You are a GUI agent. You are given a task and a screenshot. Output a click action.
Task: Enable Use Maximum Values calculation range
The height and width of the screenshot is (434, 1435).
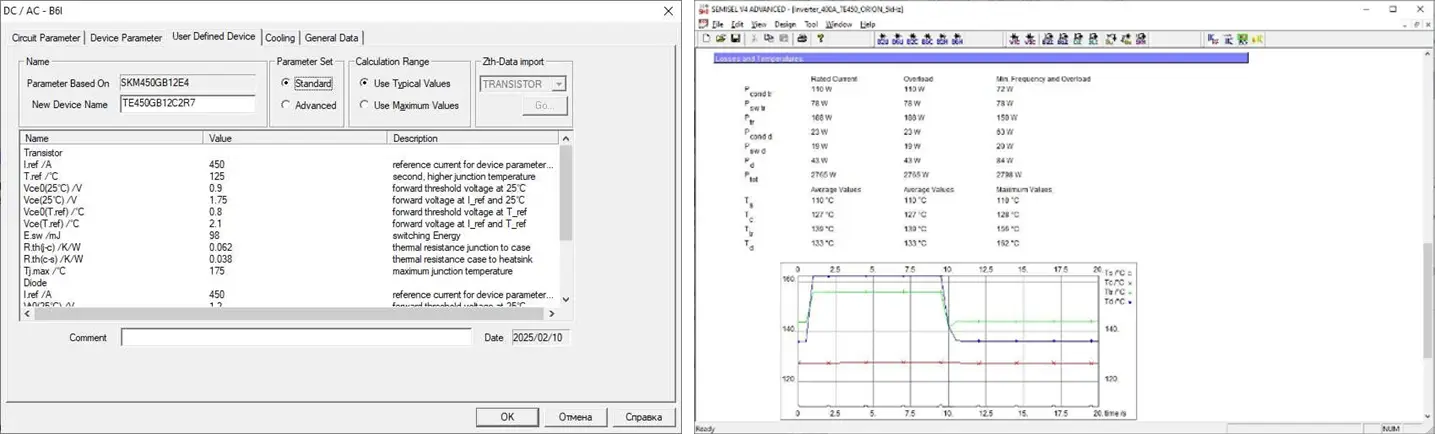(x=364, y=105)
